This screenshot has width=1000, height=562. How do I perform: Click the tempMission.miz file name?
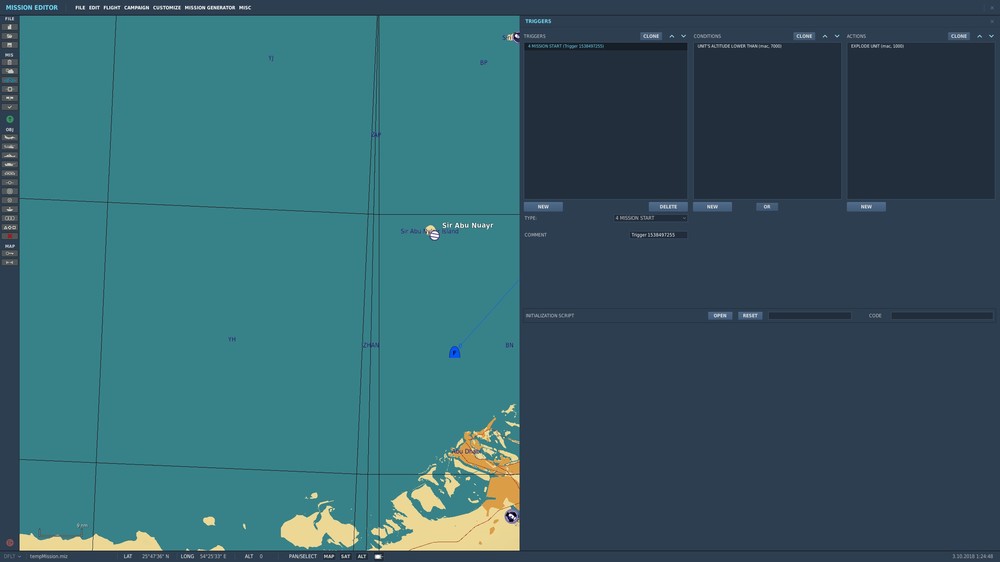click(48, 556)
